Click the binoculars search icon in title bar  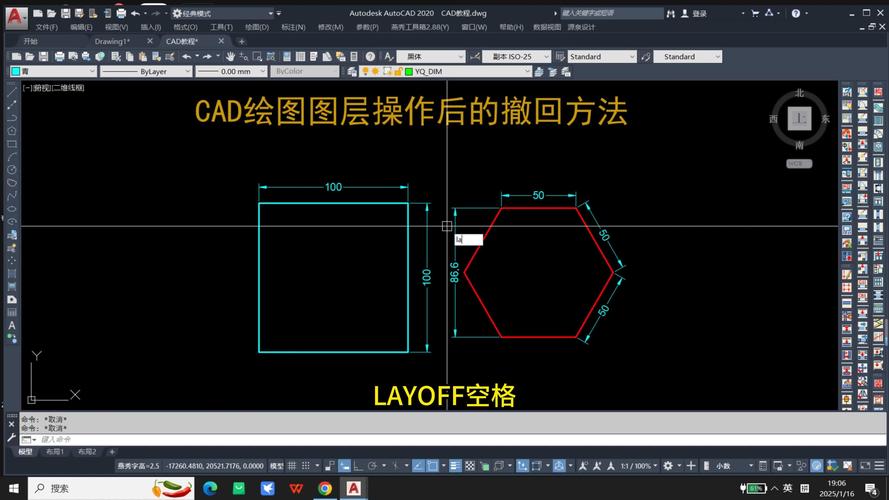(671, 13)
